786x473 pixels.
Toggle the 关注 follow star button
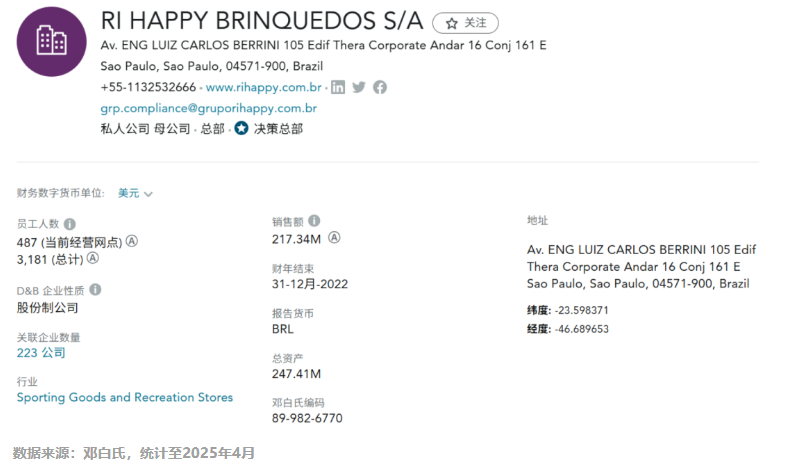pyautogui.click(x=465, y=23)
